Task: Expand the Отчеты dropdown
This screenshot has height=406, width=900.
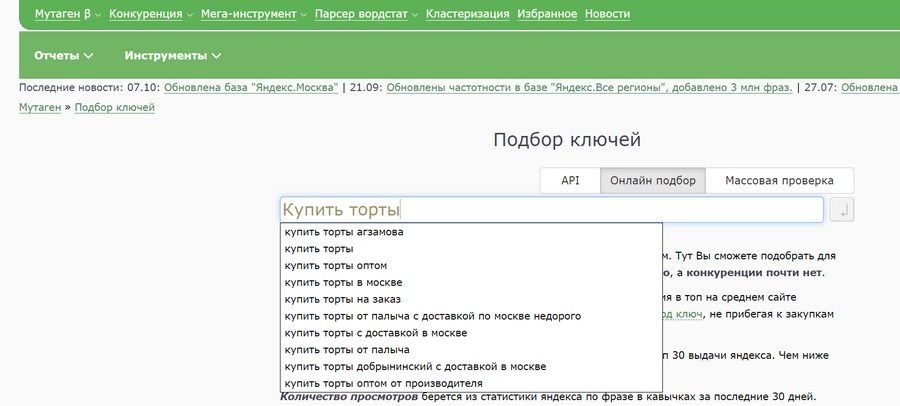Action: click(x=63, y=56)
